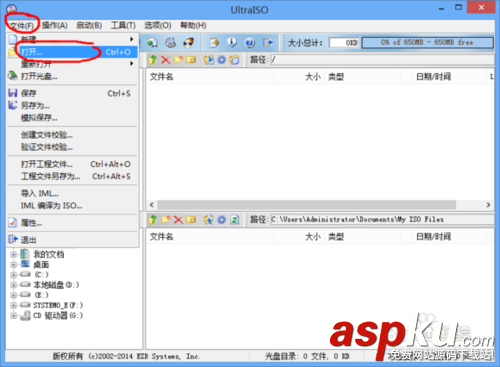Choose 工程文件另存为... menu entry
This screenshot has width=500, height=367.
(72, 176)
